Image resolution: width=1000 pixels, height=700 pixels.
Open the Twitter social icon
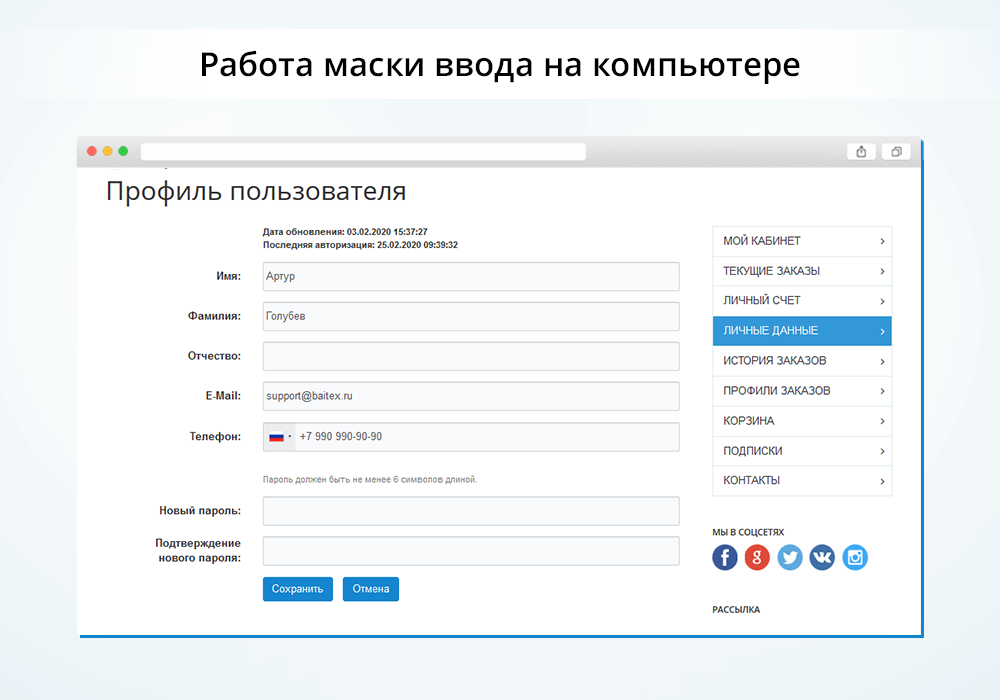coord(790,557)
